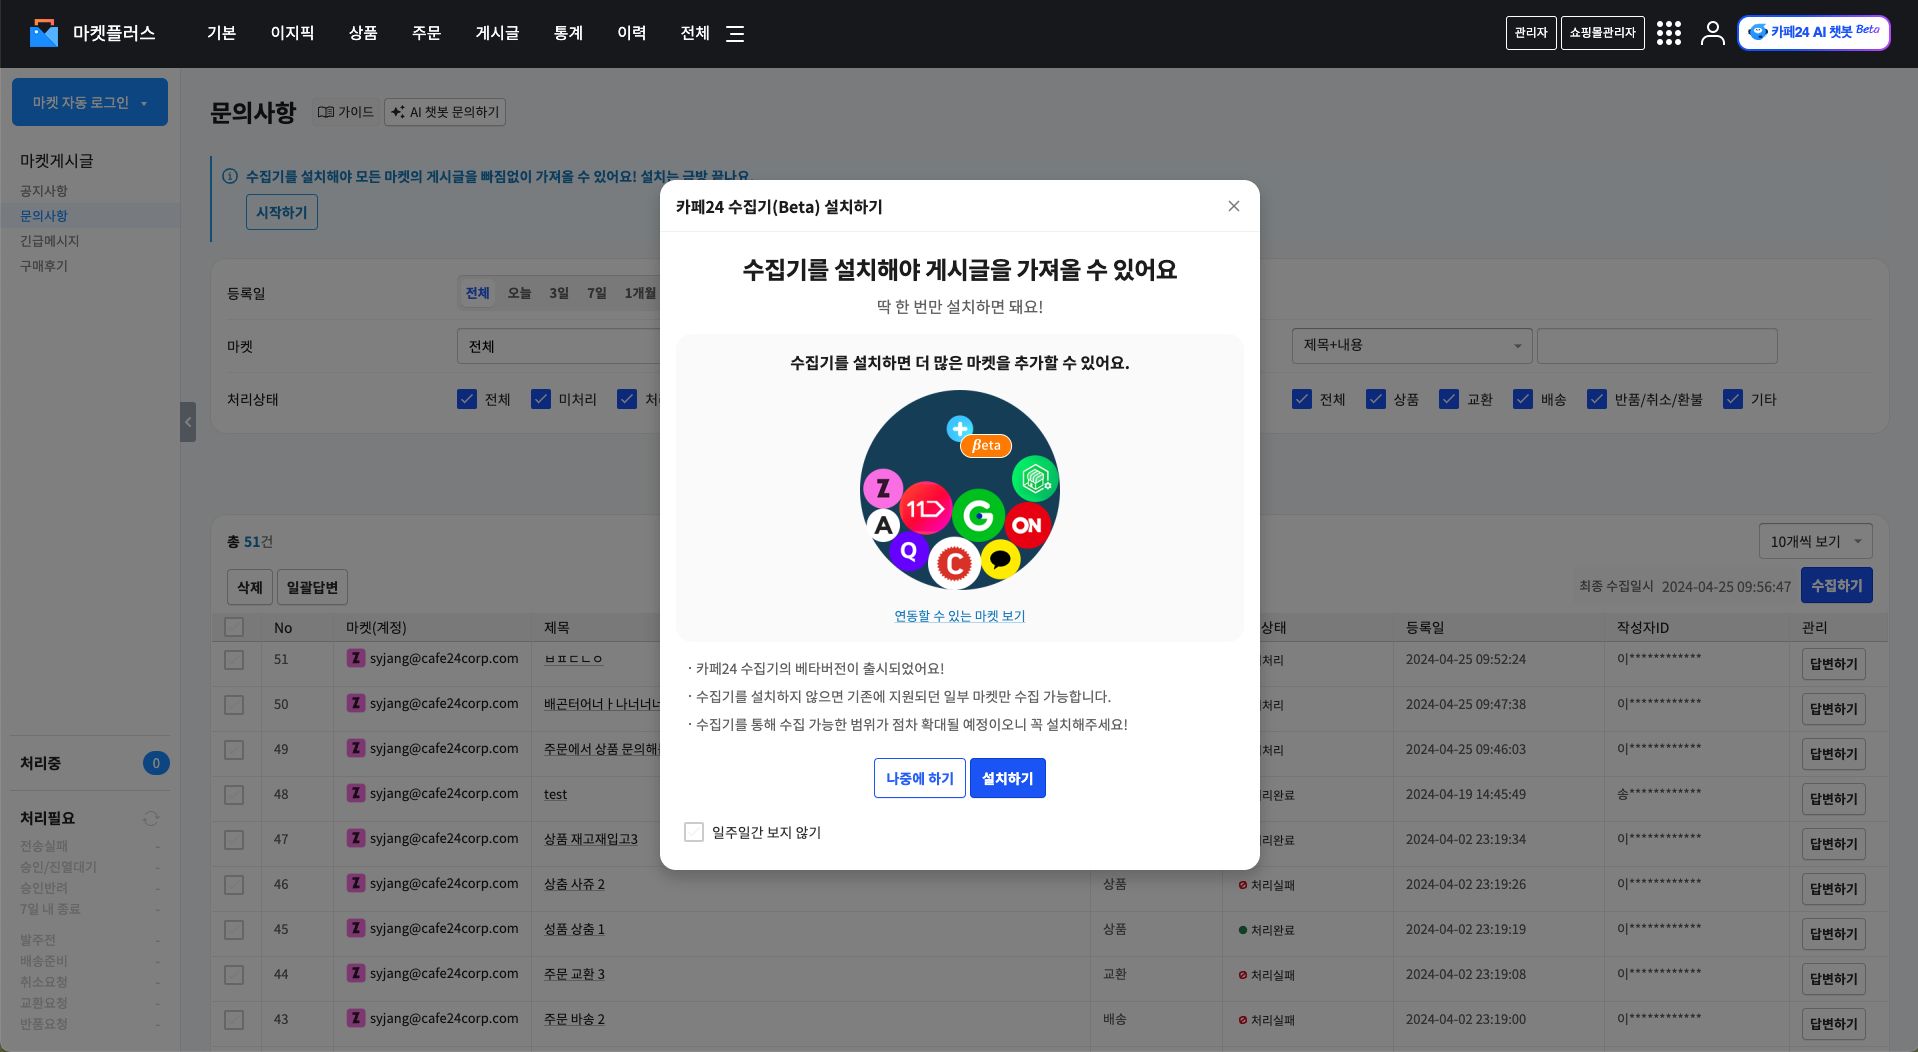The width and height of the screenshot is (1918, 1052).
Task: Click the red ON logo in the illustration
Action: [1026, 525]
